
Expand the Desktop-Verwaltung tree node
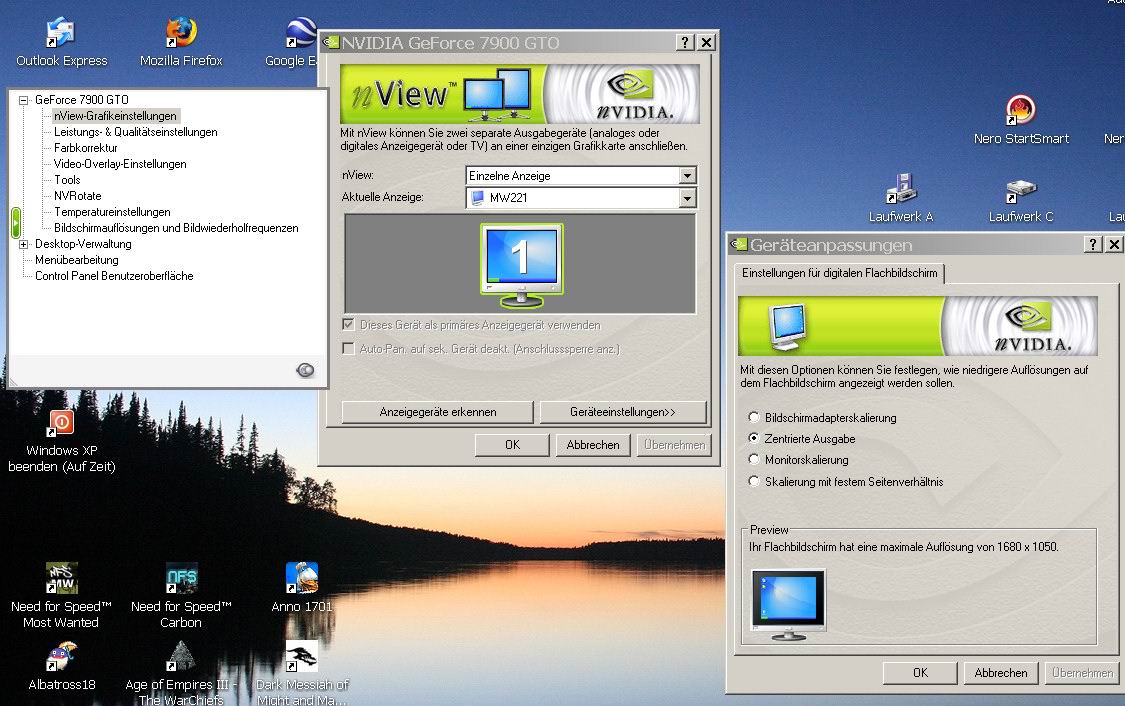coord(24,245)
